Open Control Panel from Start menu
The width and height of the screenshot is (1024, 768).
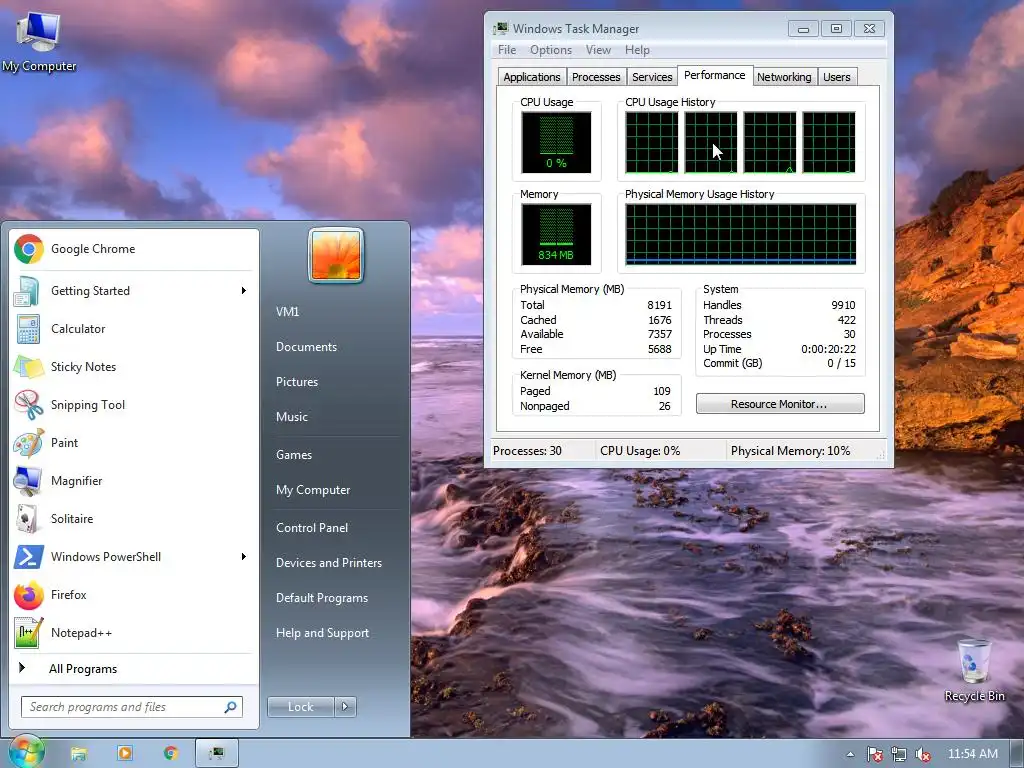312,528
